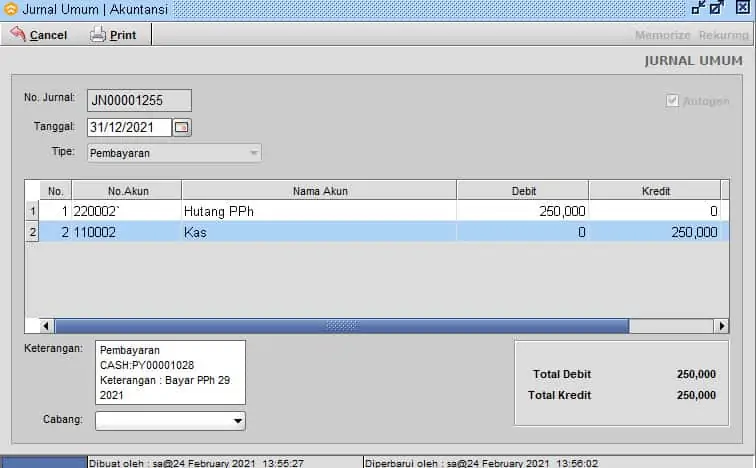Click the Debit column header
756x468 pixels.
[x=523, y=191]
